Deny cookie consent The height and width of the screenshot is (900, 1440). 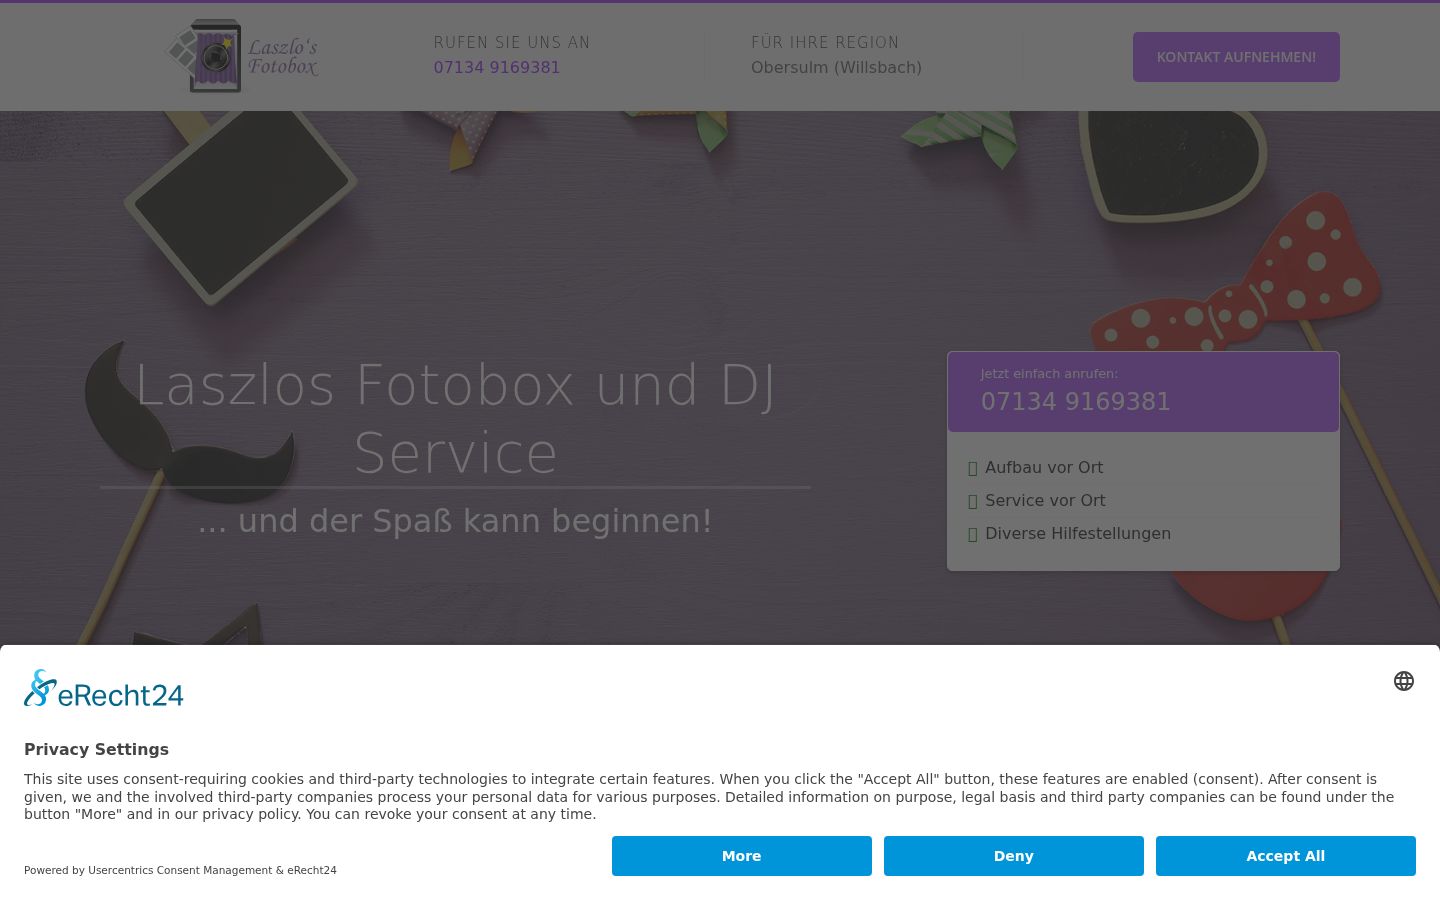[x=1014, y=856]
